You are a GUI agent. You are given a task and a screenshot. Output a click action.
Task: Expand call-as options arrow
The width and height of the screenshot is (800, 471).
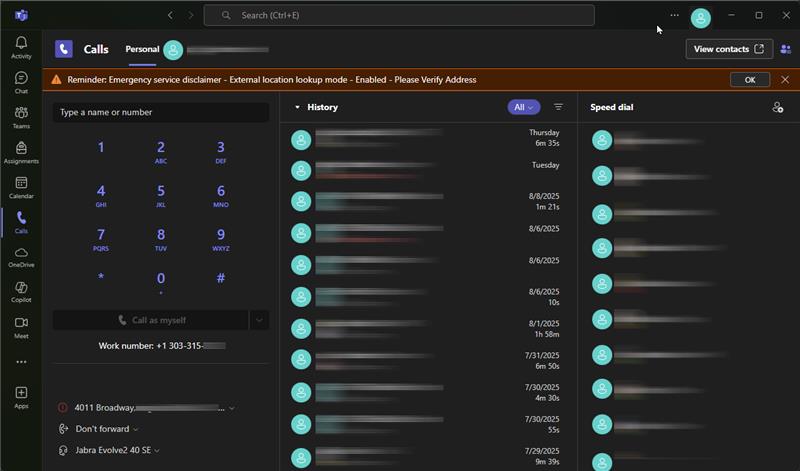[x=259, y=320]
